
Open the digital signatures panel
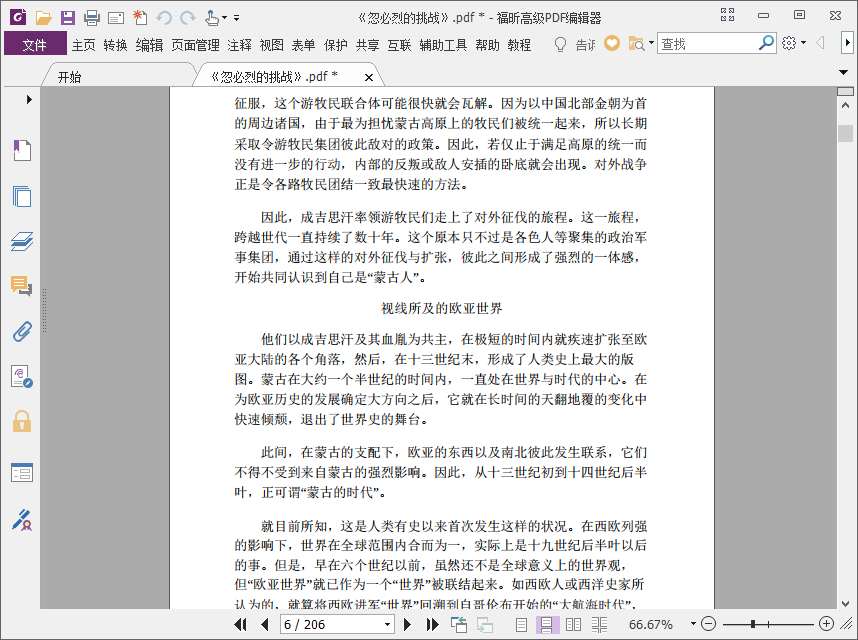point(22,376)
